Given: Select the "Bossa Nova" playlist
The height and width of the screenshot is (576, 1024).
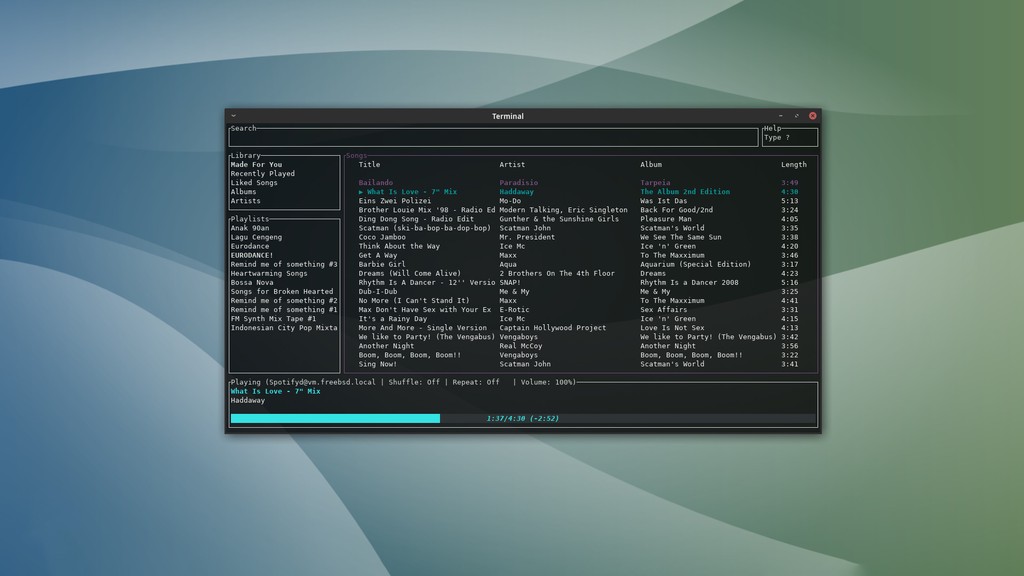Looking at the screenshot, I should click(x=254, y=282).
